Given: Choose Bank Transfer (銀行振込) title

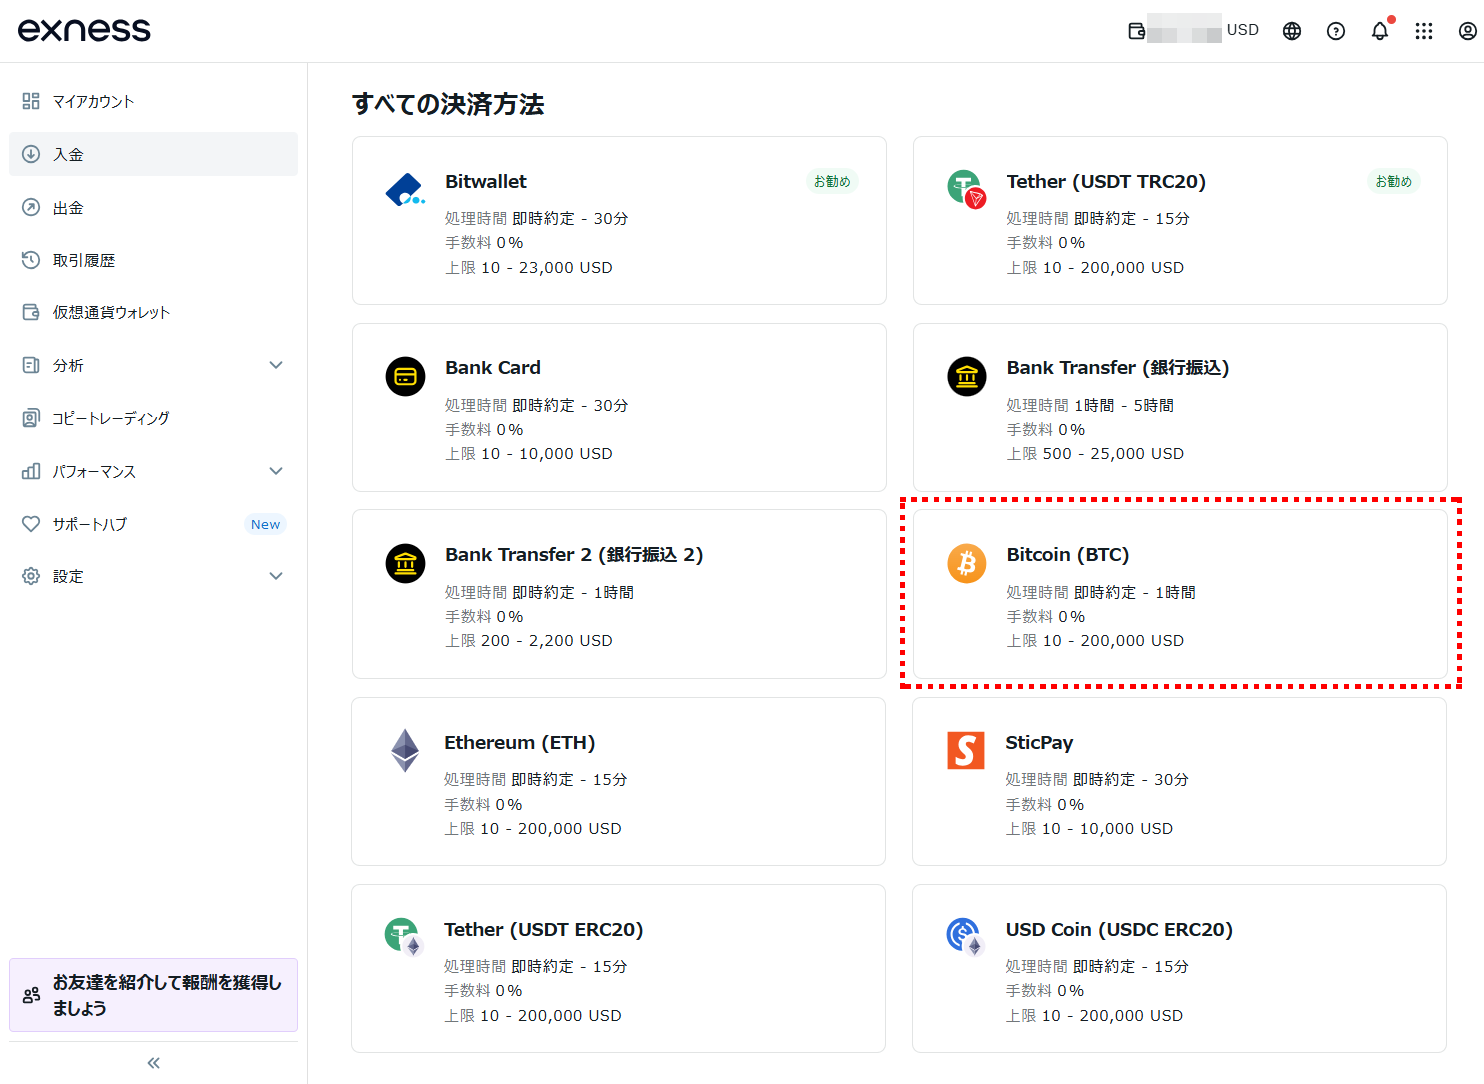Looking at the screenshot, I should coord(1118,367).
